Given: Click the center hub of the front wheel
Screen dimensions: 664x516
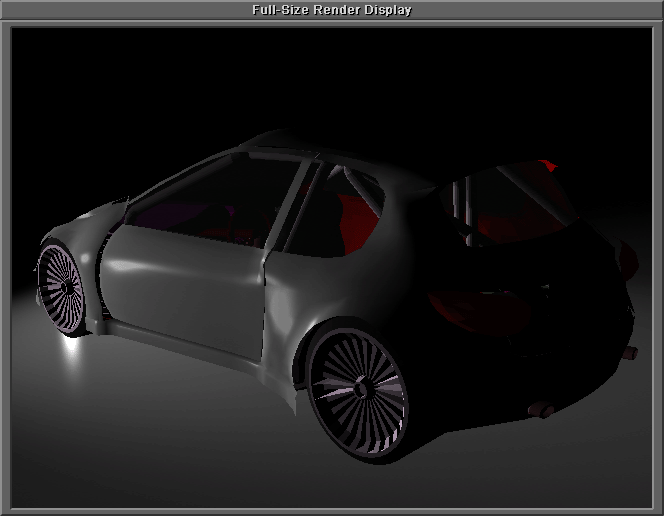Looking at the screenshot, I should tap(64, 286).
